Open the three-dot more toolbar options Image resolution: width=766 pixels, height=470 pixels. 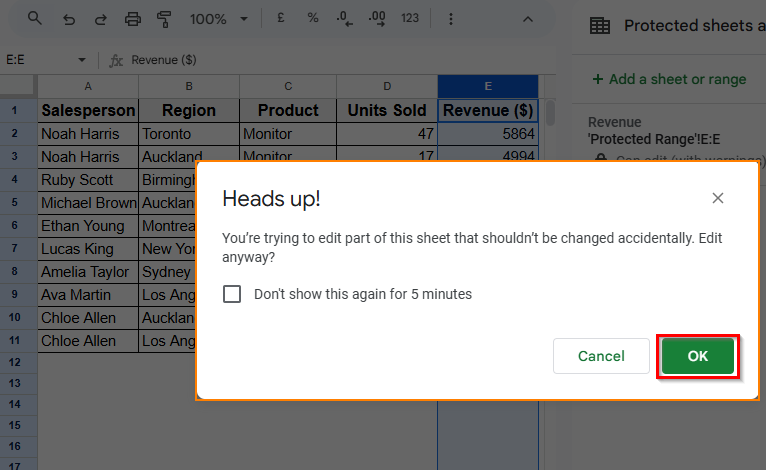tap(450, 19)
